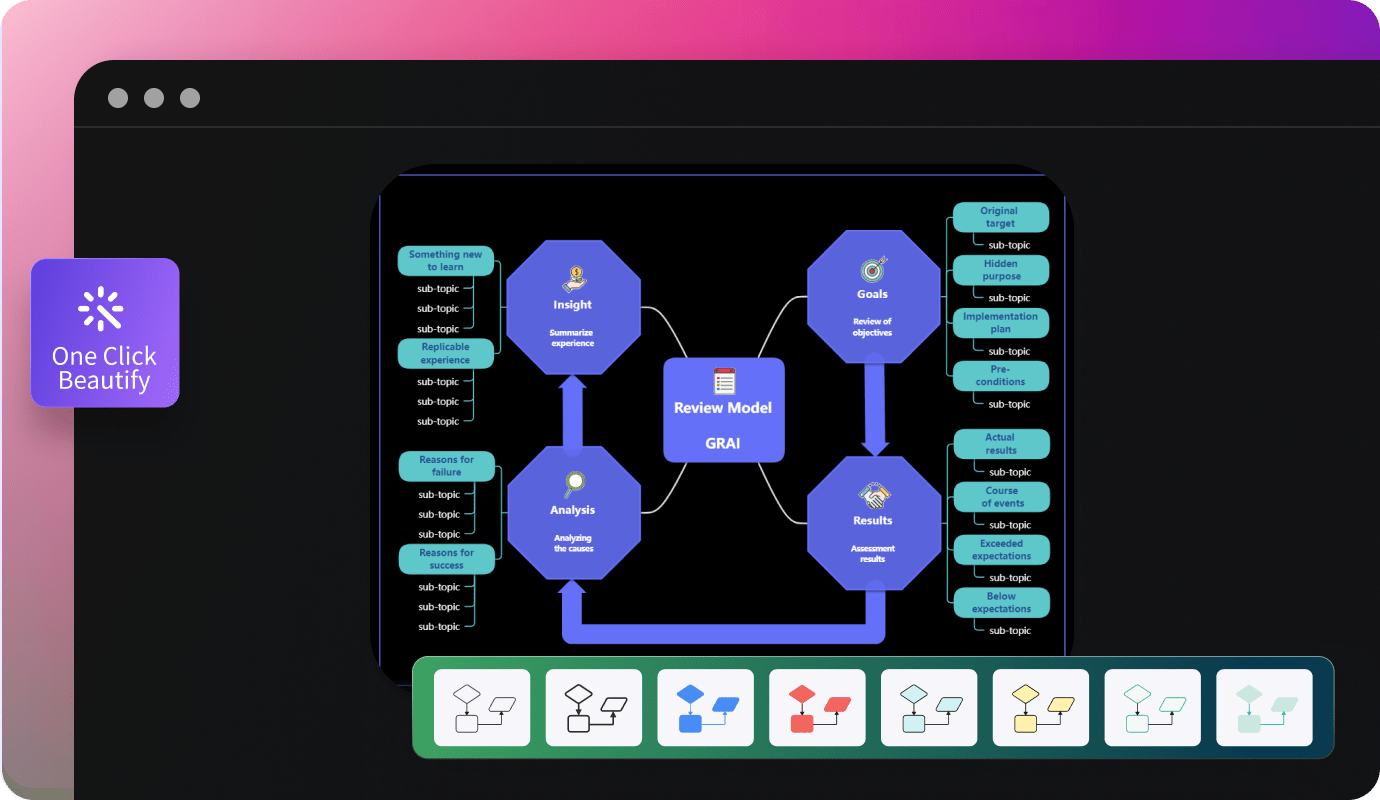This screenshot has width=1380, height=800.
Task: Click the third gray window control dot
Action: 190,98
